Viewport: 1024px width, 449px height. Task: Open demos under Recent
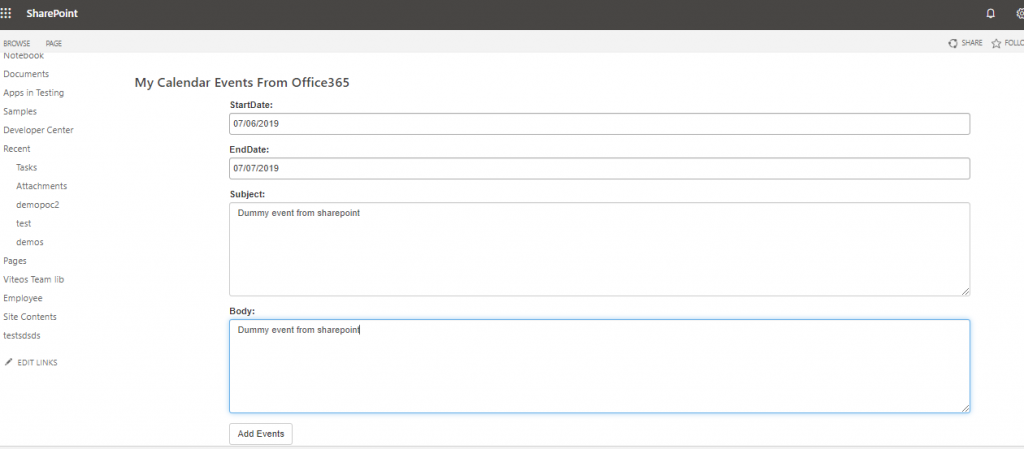point(30,242)
